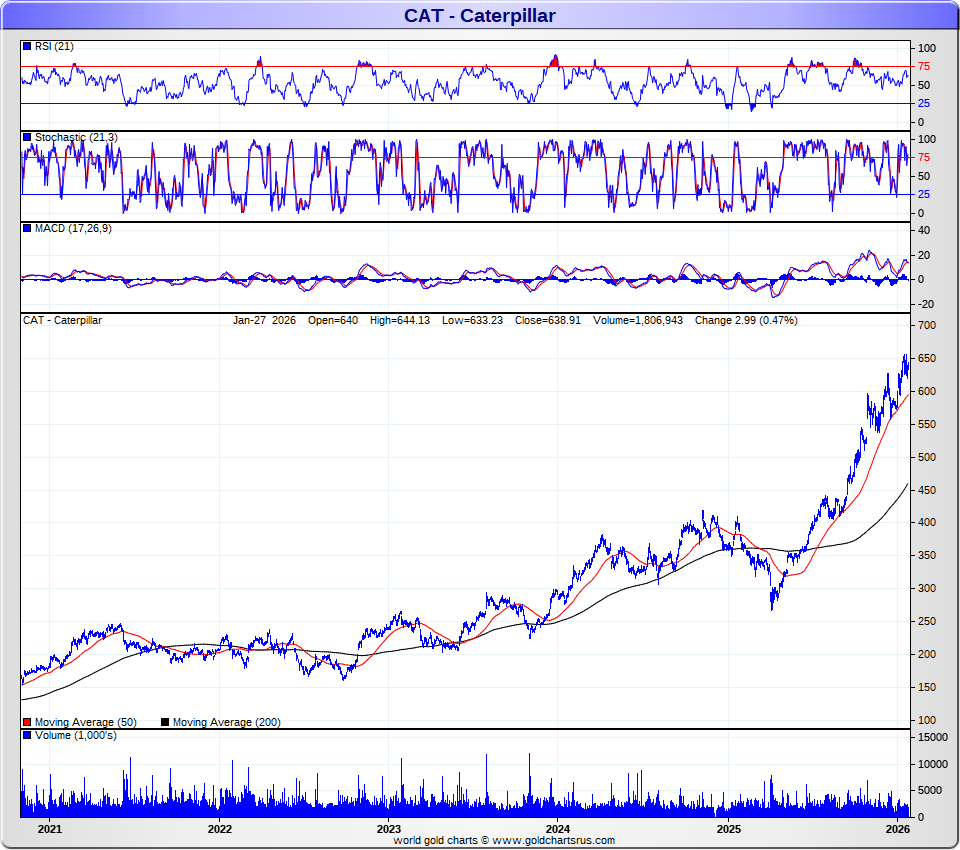Click the 'Open=640' value

332,320
